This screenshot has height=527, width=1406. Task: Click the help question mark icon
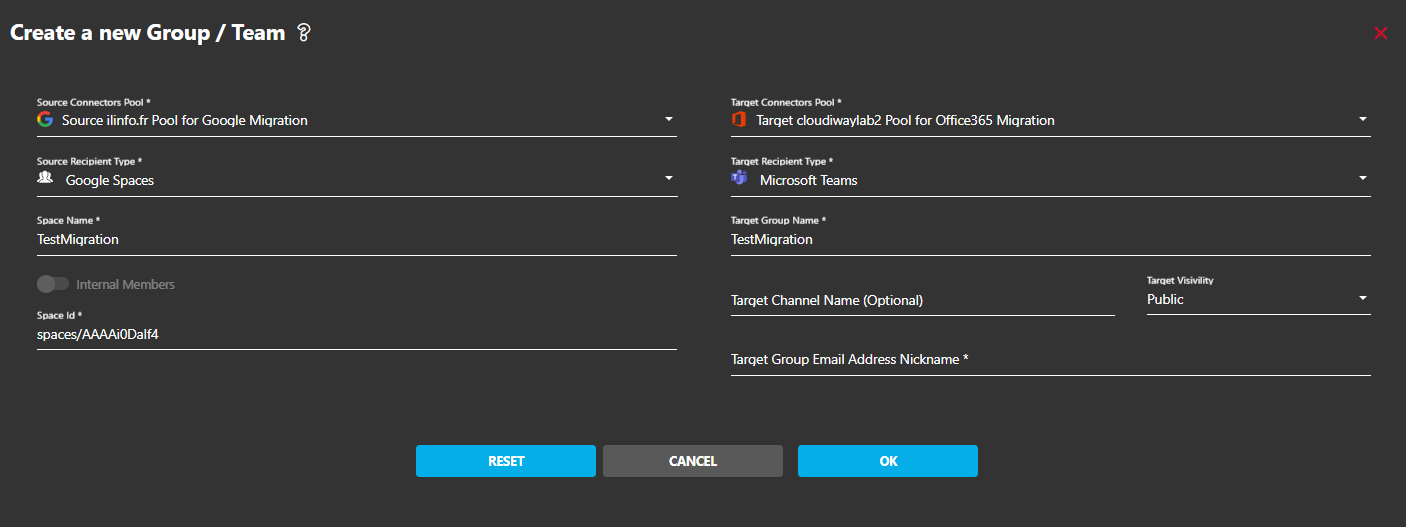click(305, 33)
